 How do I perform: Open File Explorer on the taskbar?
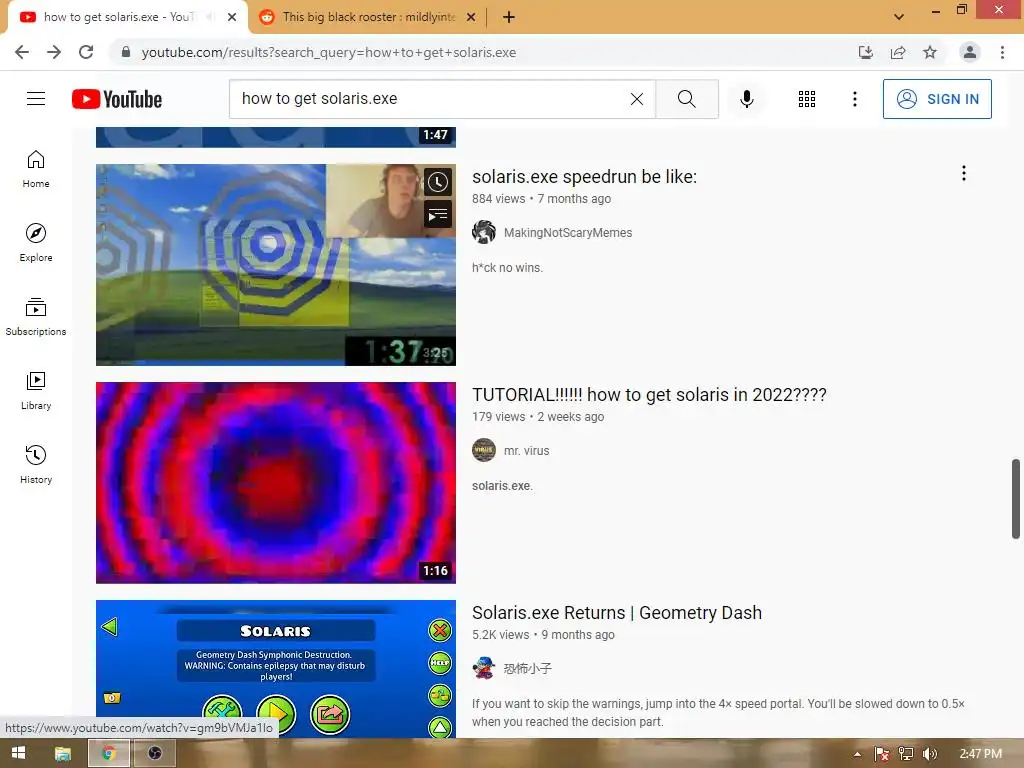pyautogui.click(x=63, y=754)
